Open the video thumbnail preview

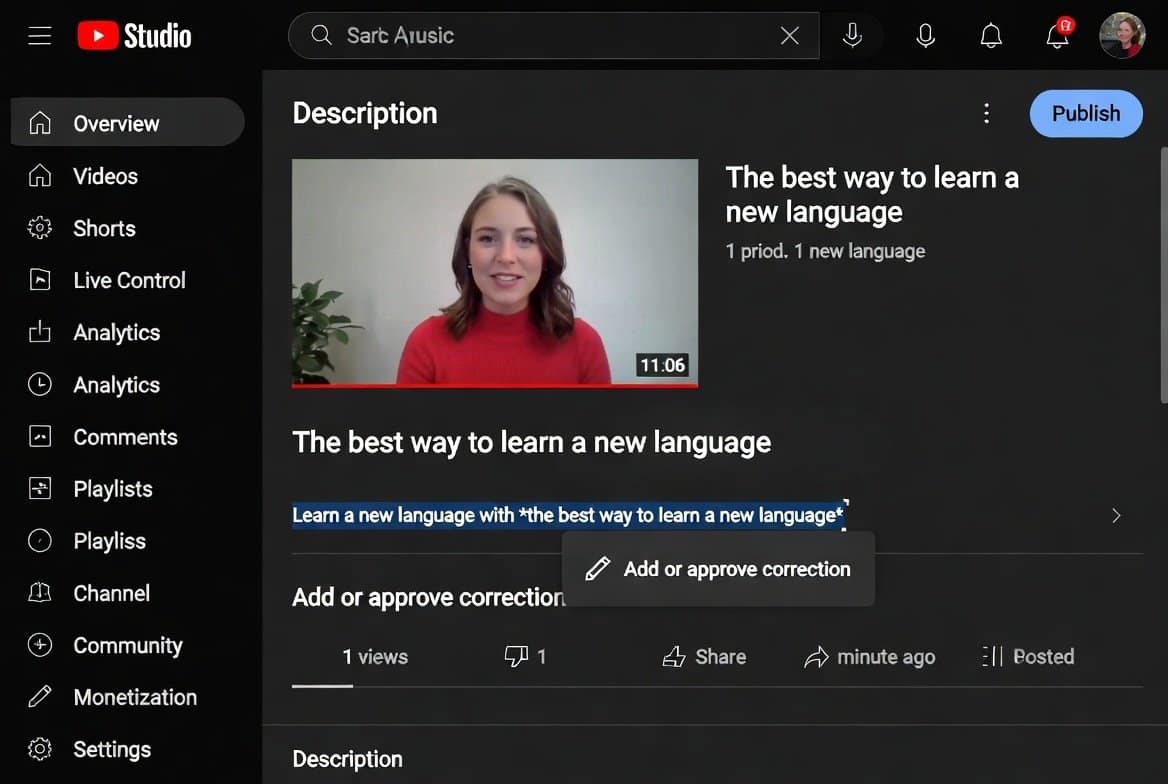coord(494,272)
